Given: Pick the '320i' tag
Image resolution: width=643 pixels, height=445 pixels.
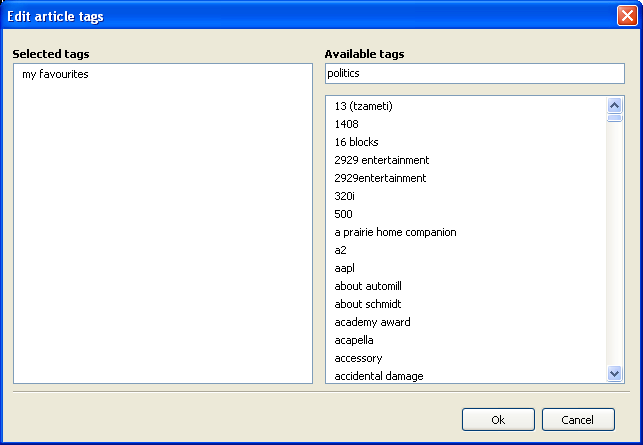Looking at the screenshot, I should (346, 196).
